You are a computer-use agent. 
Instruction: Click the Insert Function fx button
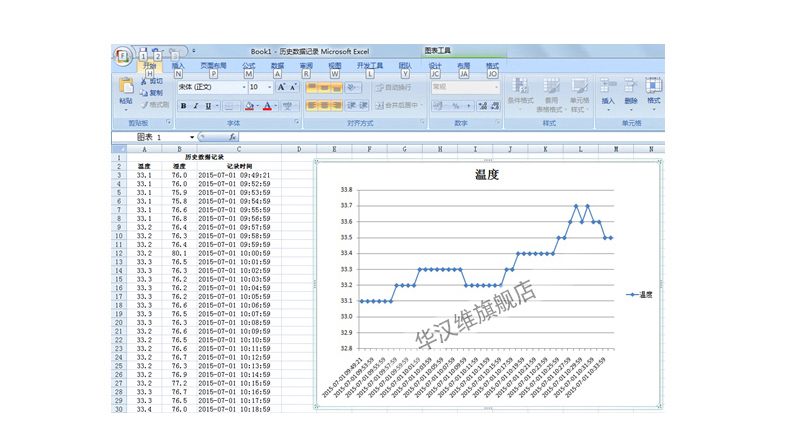click(232, 137)
